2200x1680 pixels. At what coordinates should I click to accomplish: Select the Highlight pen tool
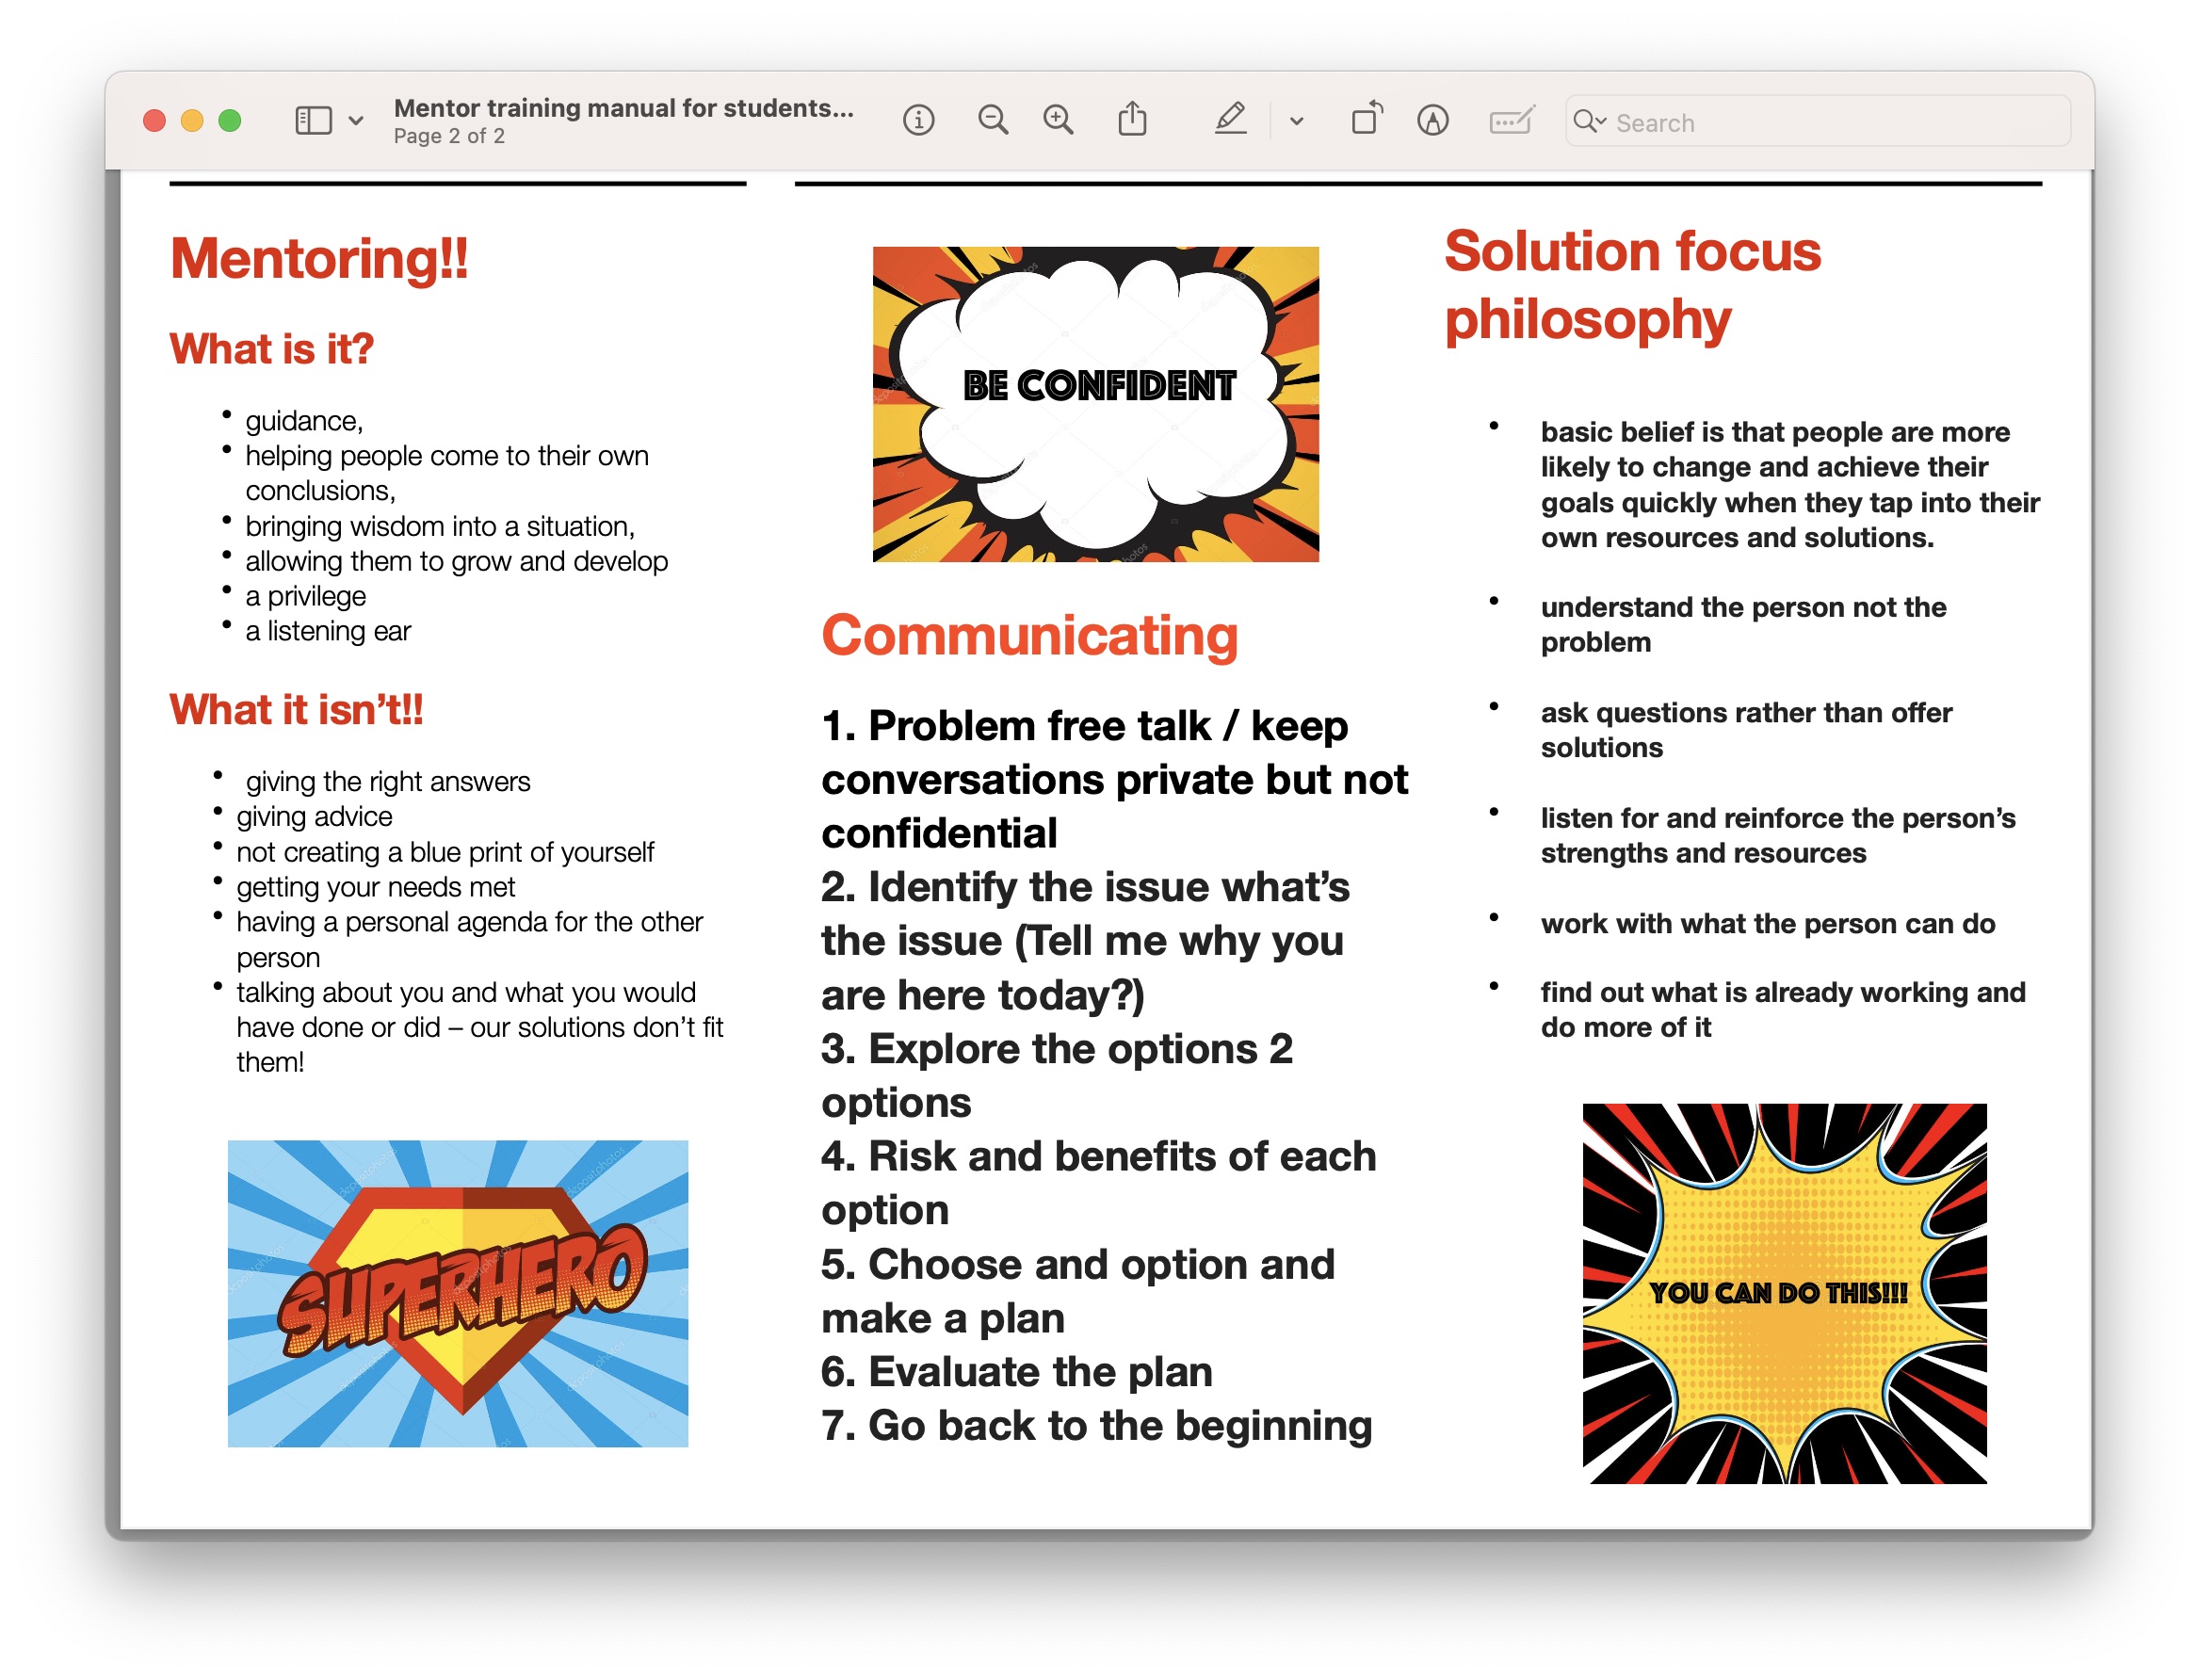pyautogui.click(x=1230, y=120)
